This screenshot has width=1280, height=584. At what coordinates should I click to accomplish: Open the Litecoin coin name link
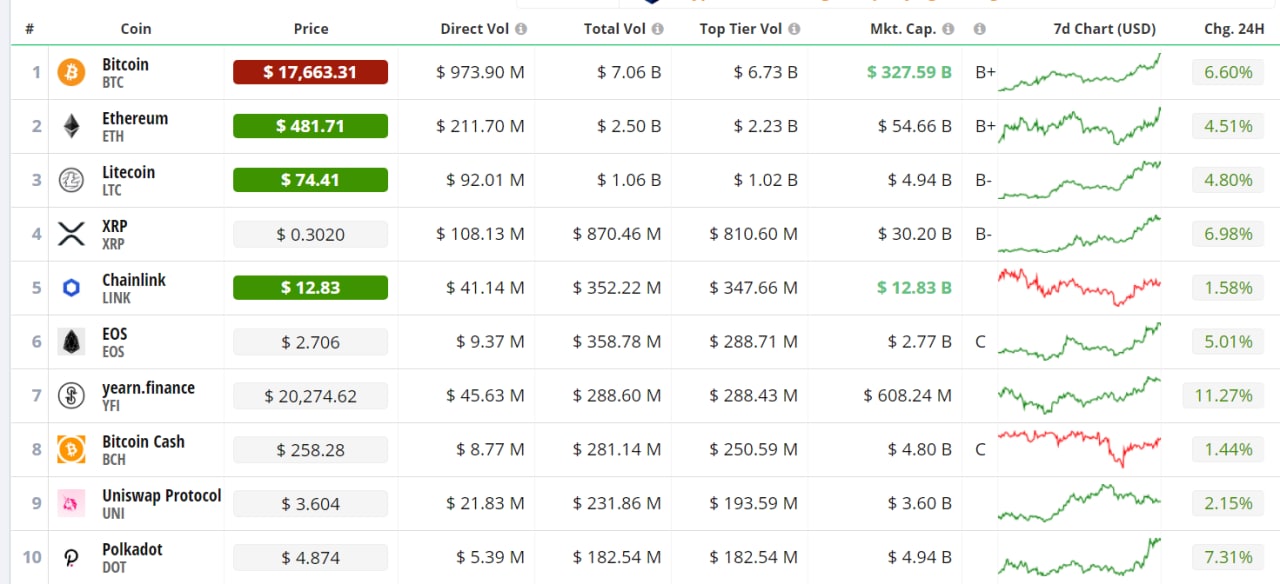click(129, 173)
